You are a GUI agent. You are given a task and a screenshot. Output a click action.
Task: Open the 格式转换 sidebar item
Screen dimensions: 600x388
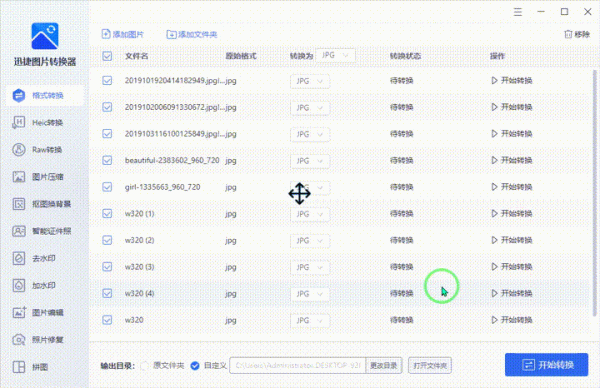(x=44, y=95)
